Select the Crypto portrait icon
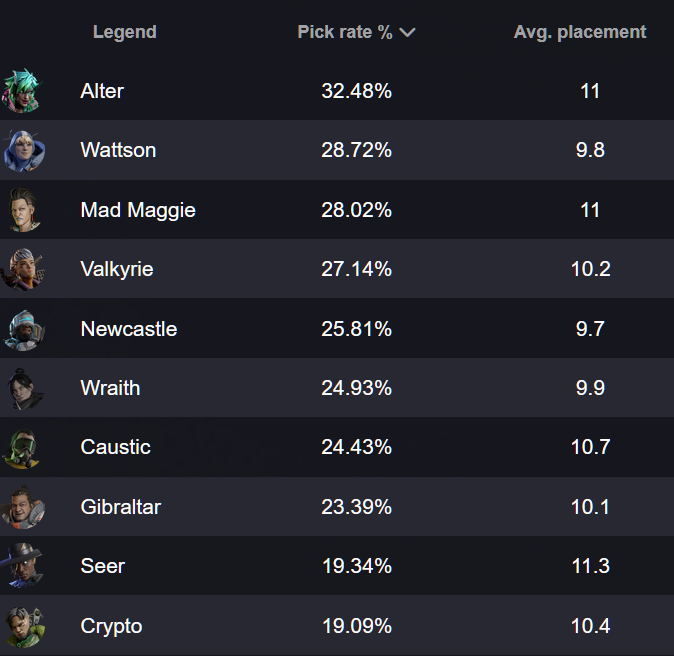This screenshot has width=674, height=656. point(21,626)
